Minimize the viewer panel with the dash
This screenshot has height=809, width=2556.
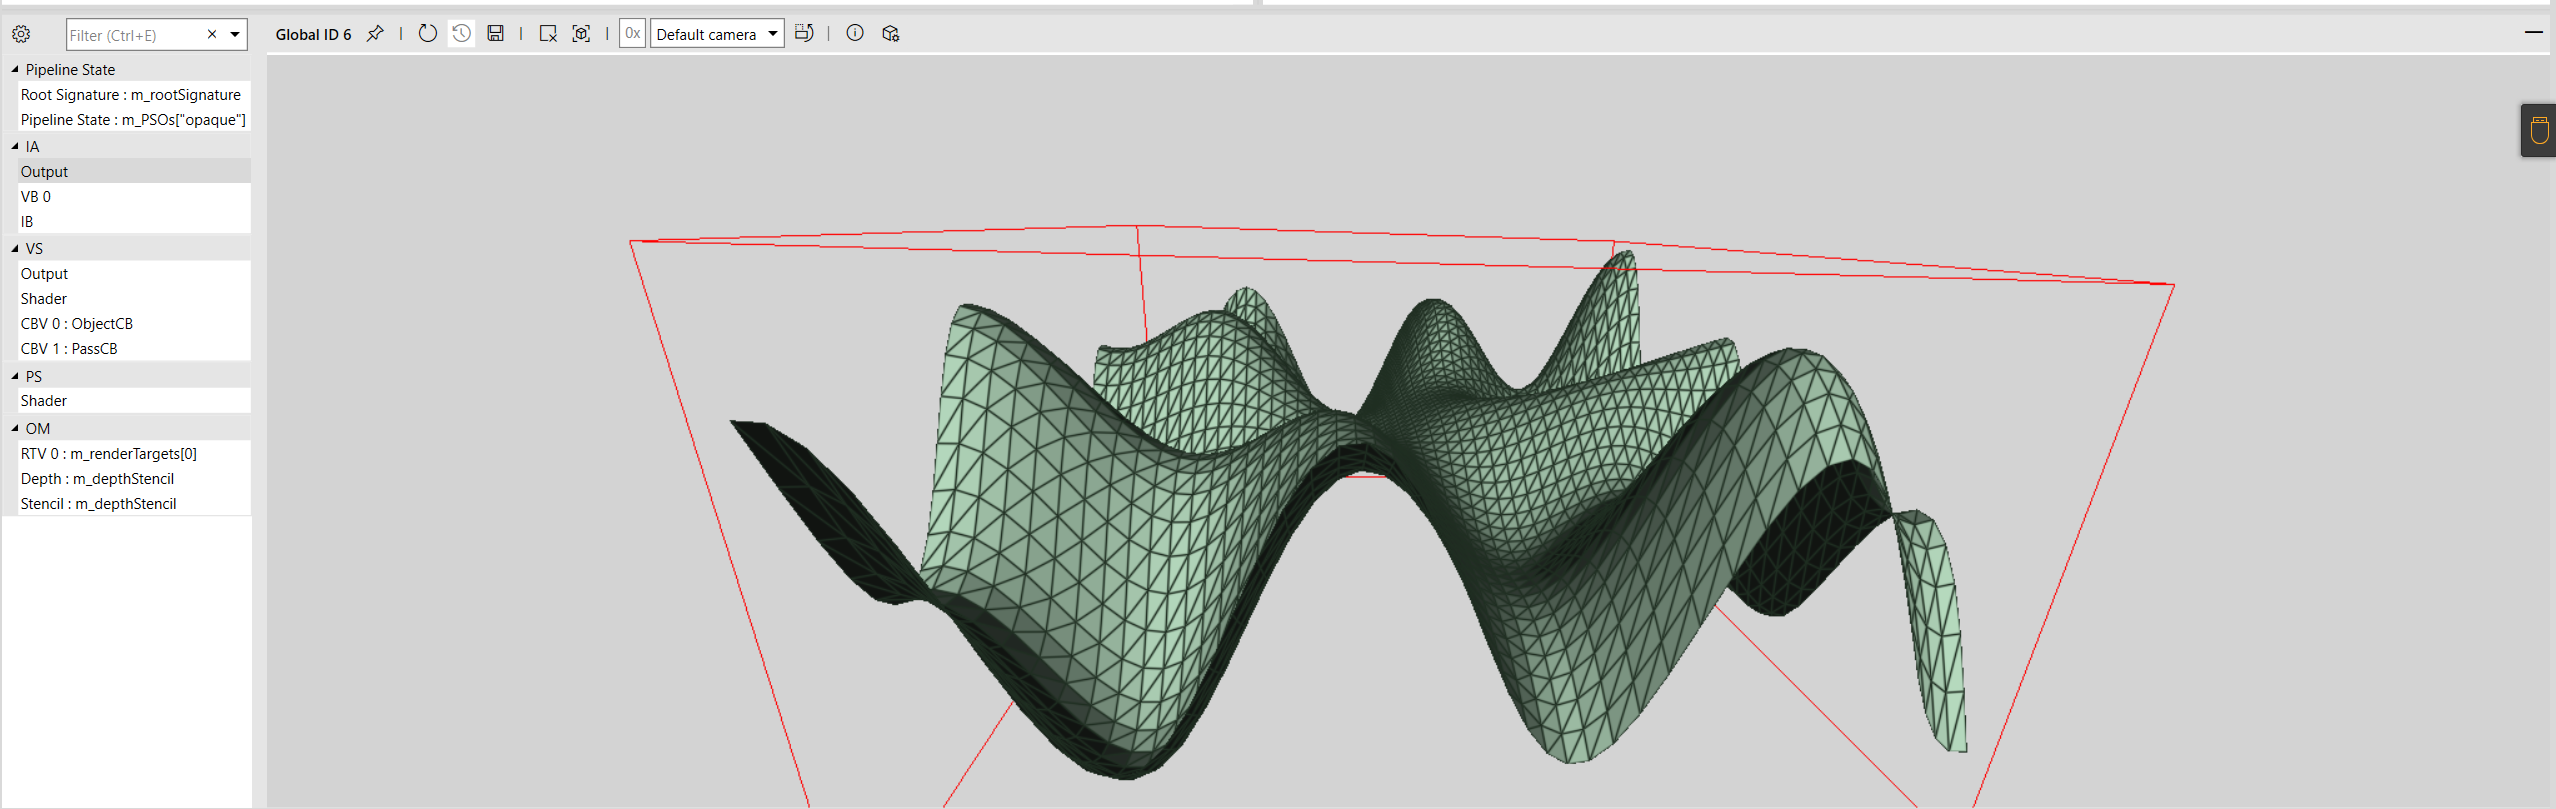coord(2533,32)
